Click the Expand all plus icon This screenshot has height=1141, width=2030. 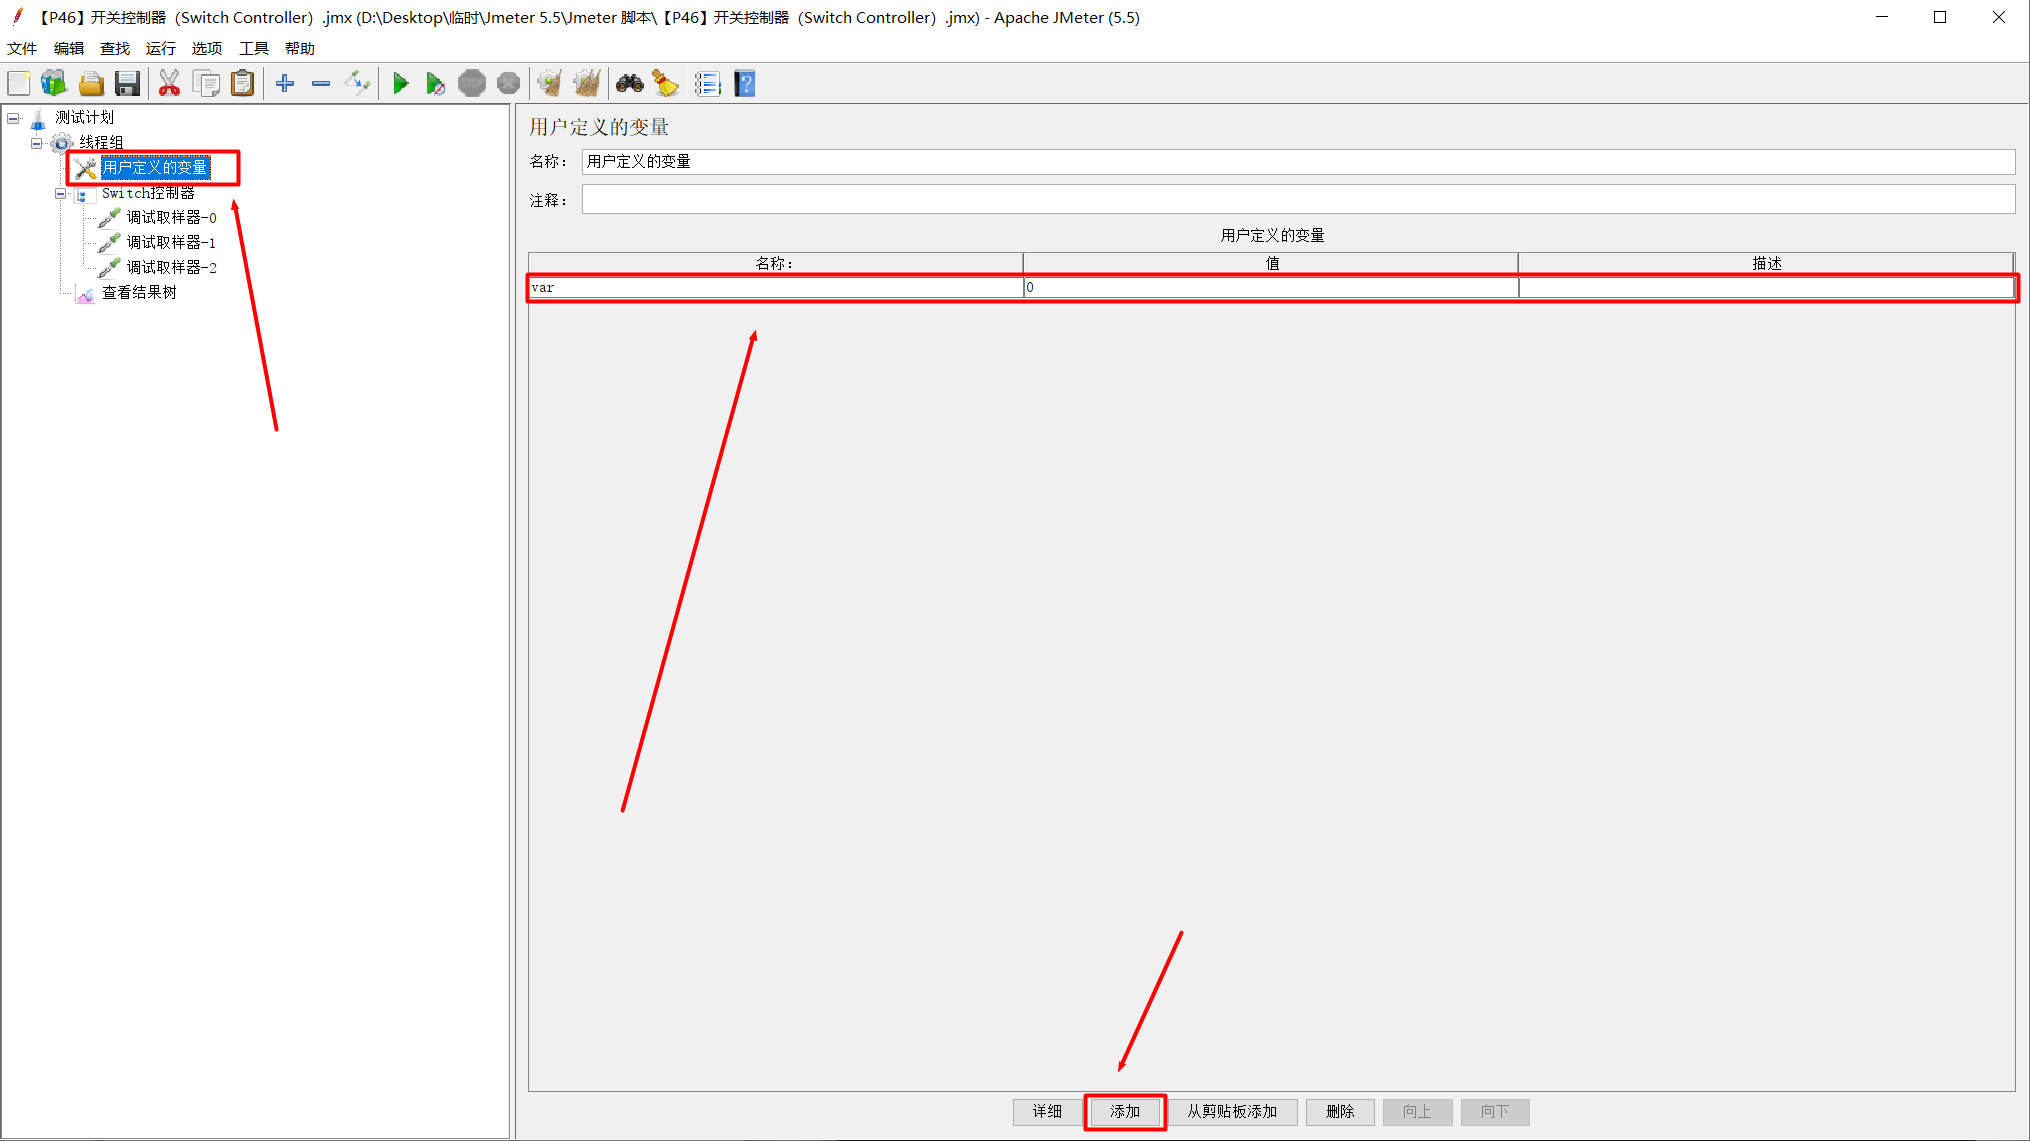(x=285, y=84)
